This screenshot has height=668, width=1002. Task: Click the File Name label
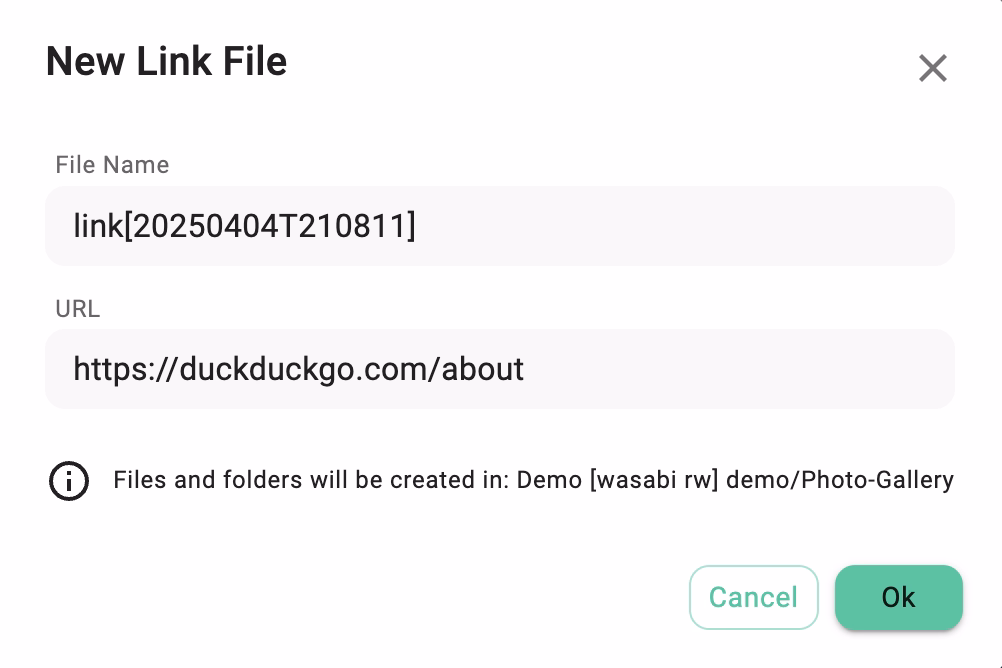pos(112,165)
